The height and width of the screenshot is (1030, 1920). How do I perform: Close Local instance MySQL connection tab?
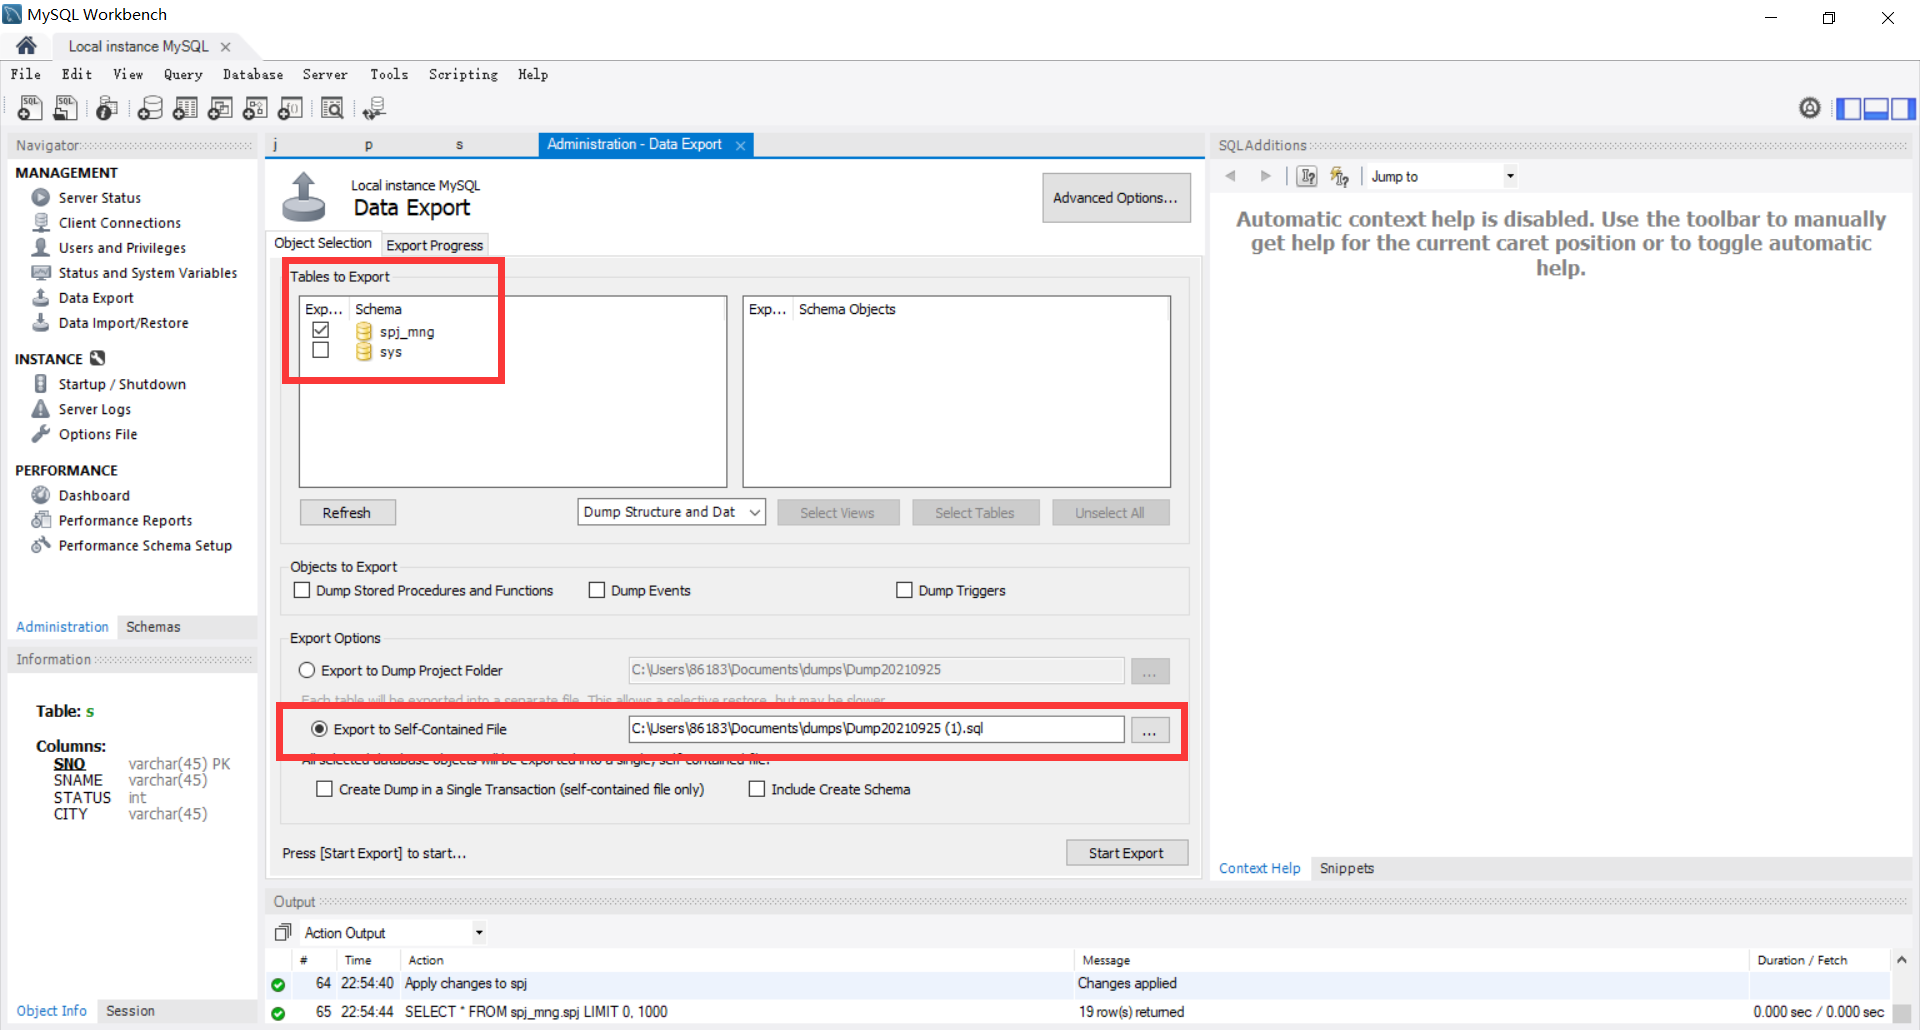point(226,47)
